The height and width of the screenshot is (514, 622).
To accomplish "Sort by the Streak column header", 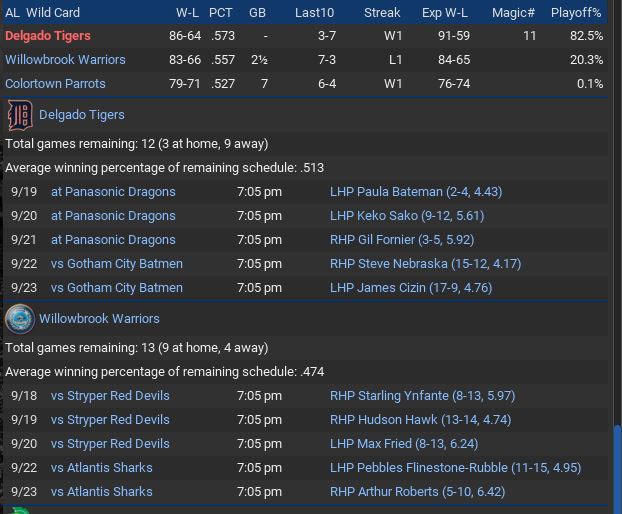I will click(x=382, y=13).
